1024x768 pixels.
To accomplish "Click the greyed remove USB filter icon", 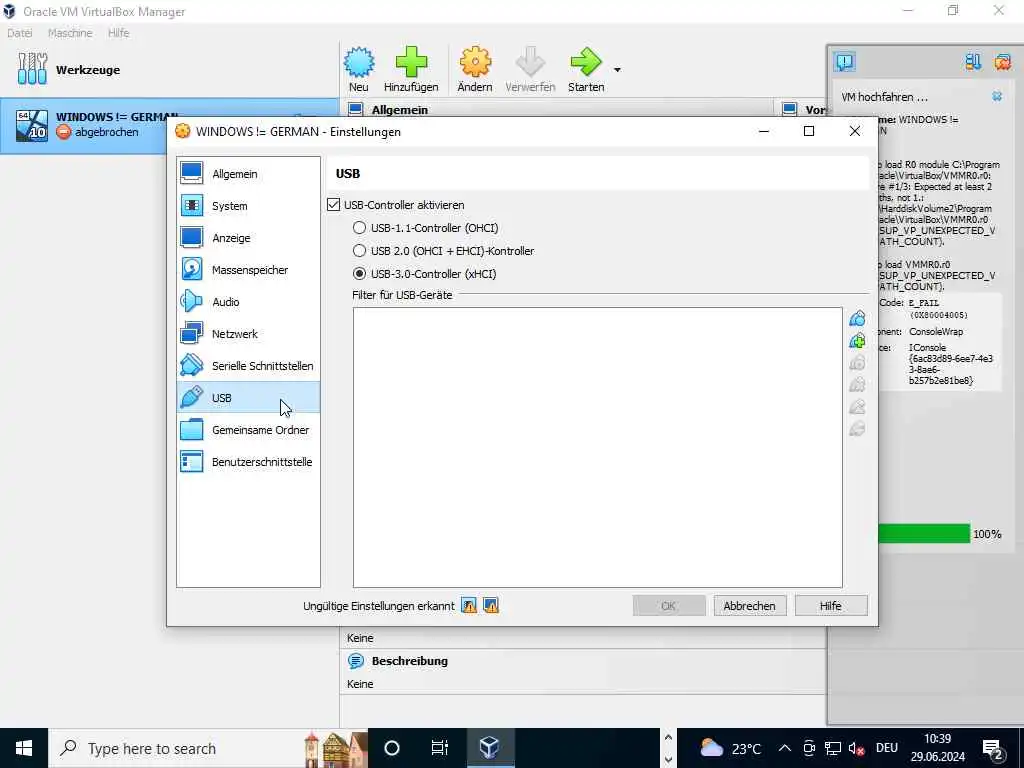I will tap(857, 385).
